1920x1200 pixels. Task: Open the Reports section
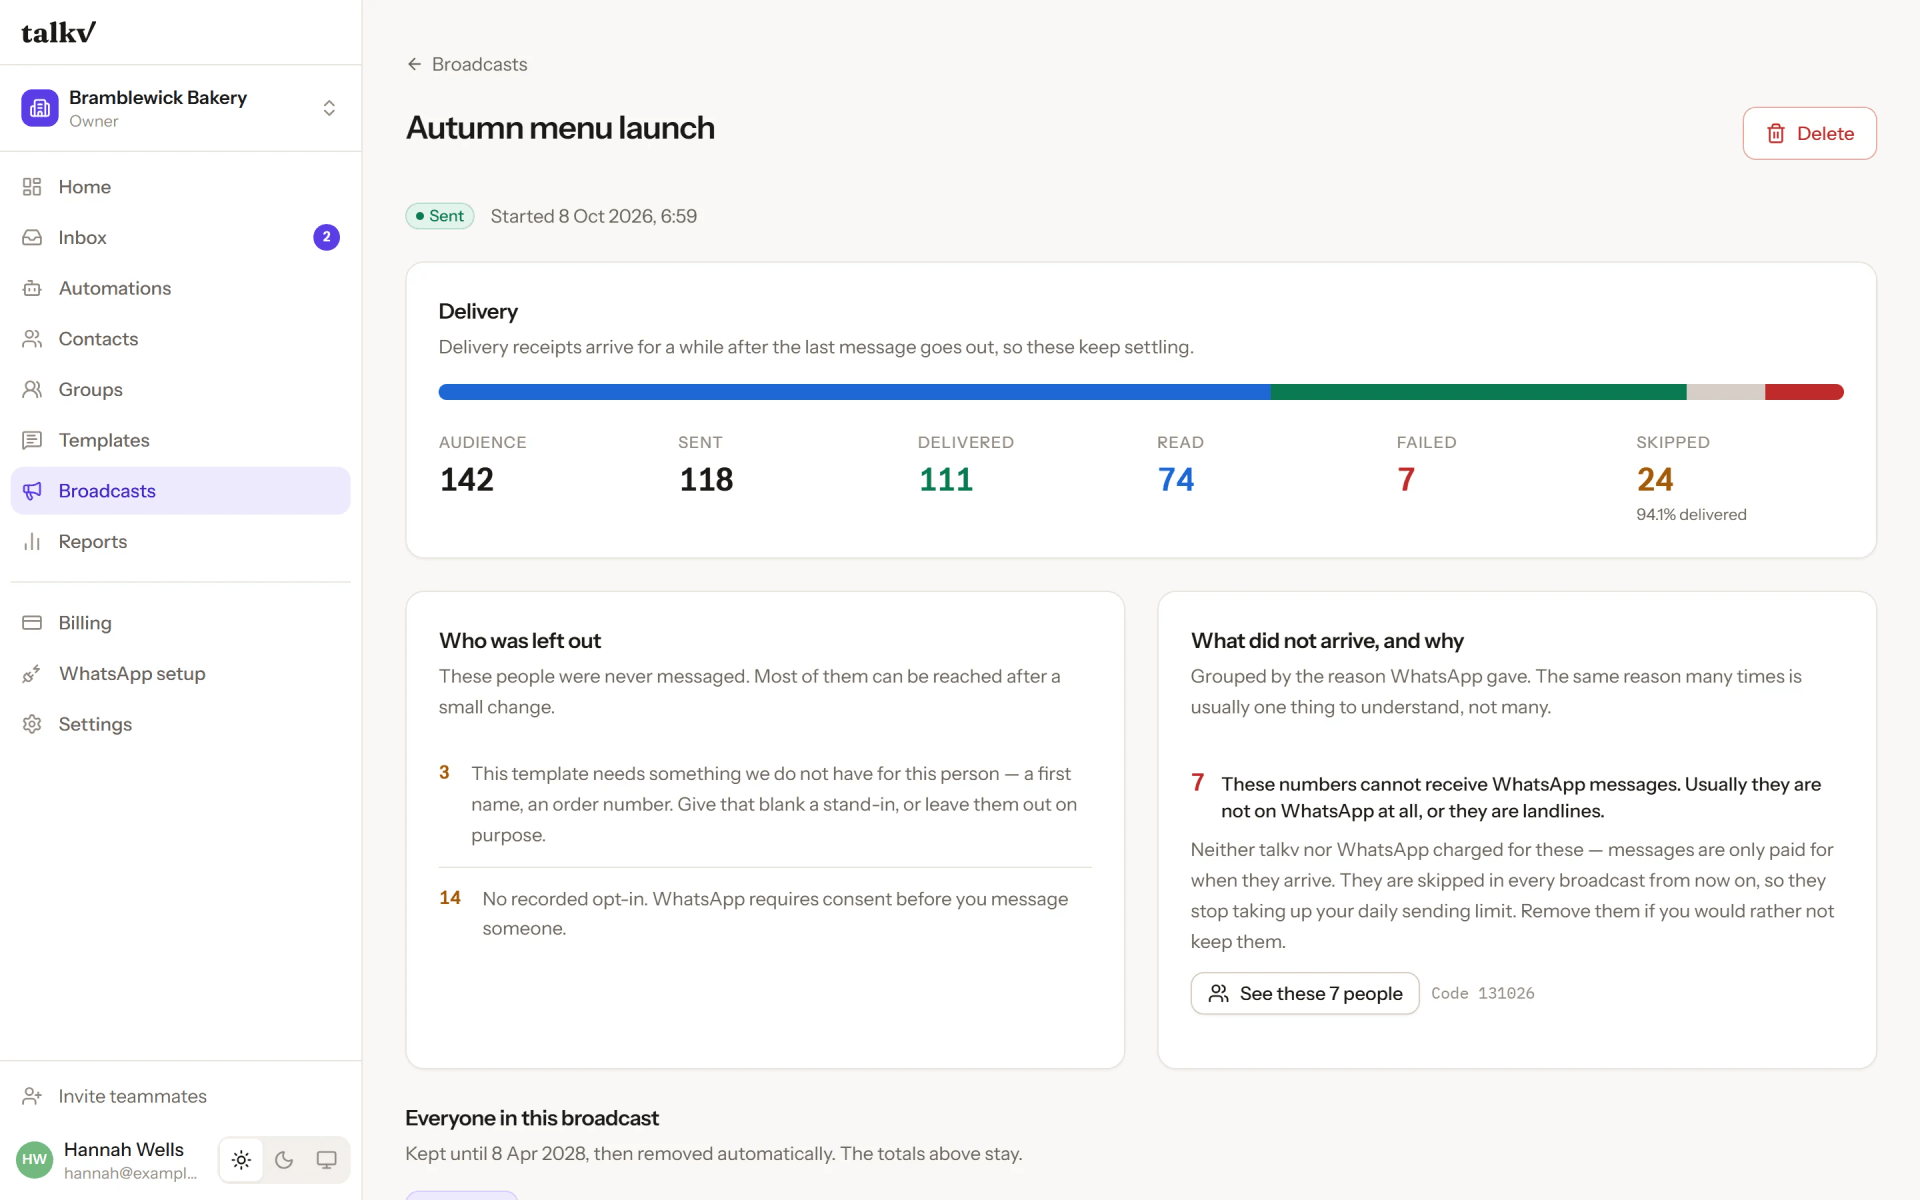180,542
